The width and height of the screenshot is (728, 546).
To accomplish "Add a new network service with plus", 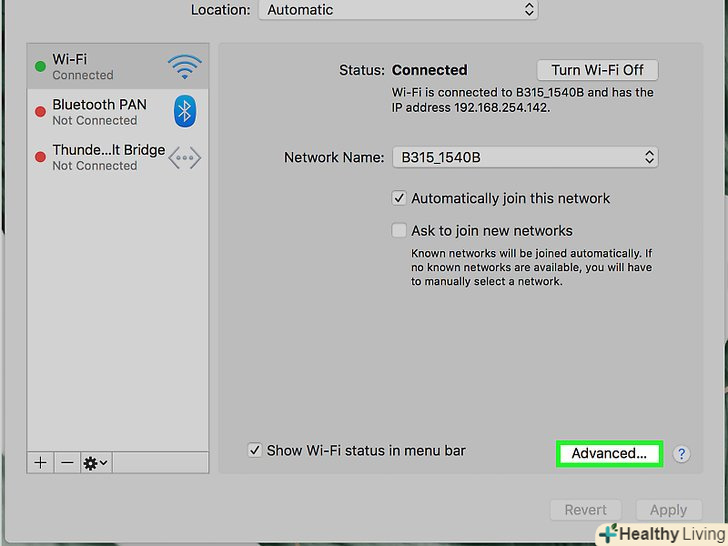I will 40,462.
